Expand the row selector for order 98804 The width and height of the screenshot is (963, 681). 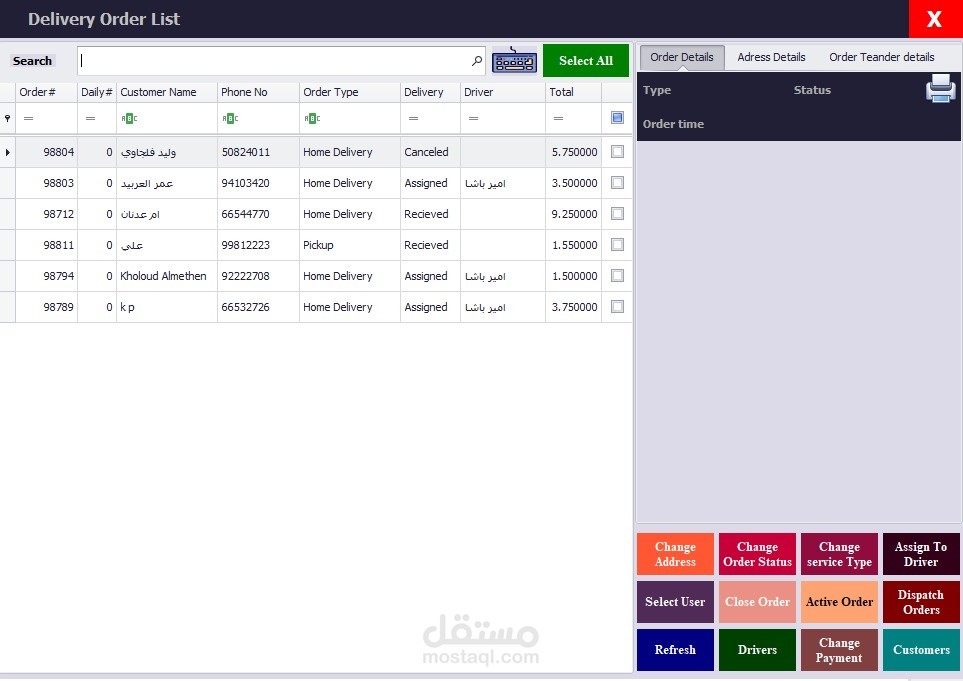point(7,152)
